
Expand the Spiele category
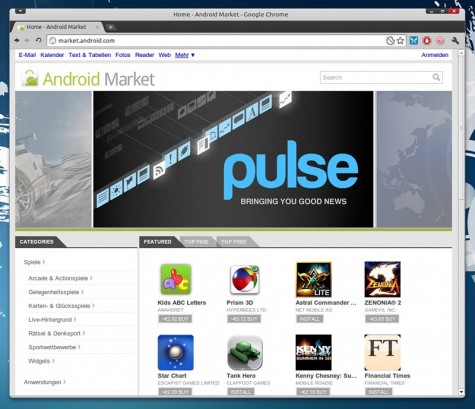point(34,262)
